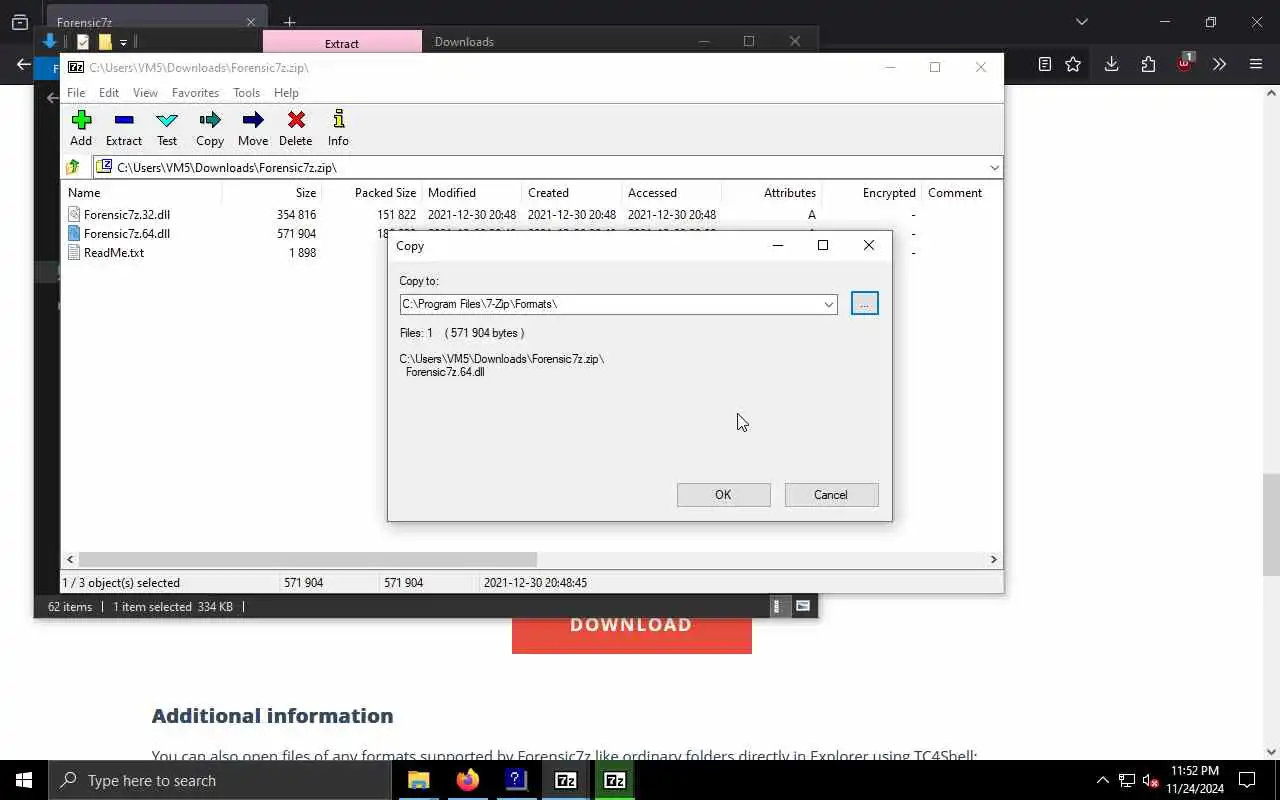Click Cancel in the Copy dialog
Image resolution: width=1280 pixels, height=800 pixels.
coord(831,495)
